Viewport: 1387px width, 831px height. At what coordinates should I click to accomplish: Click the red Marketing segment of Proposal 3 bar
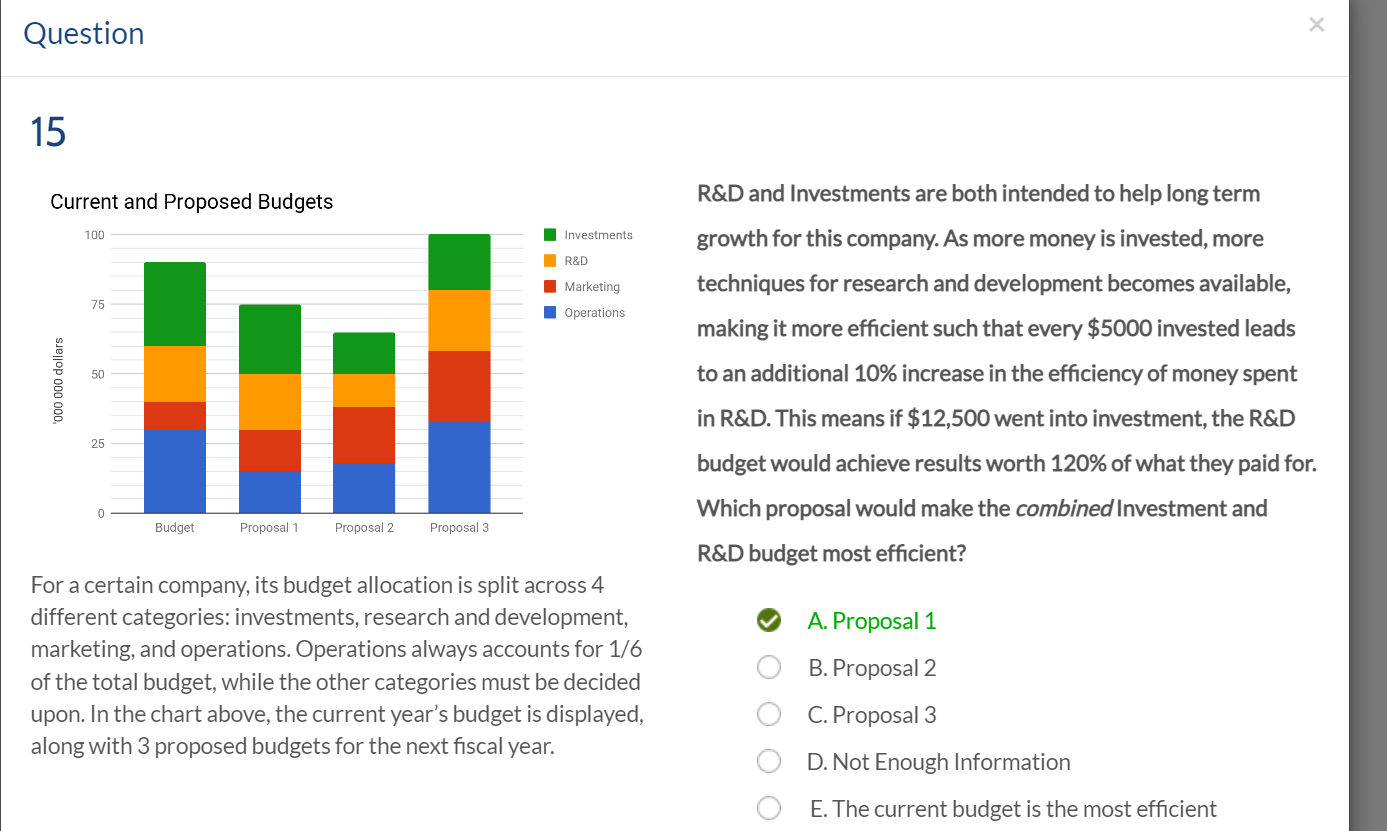pyautogui.click(x=459, y=386)
